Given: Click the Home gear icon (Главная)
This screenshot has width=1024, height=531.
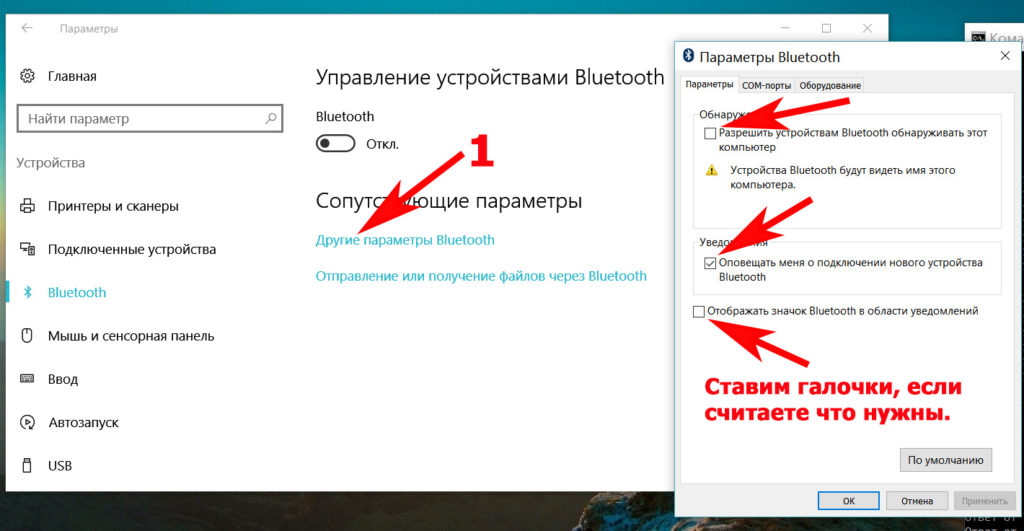Looking at the screenshot, I should [x=27, y=76].
